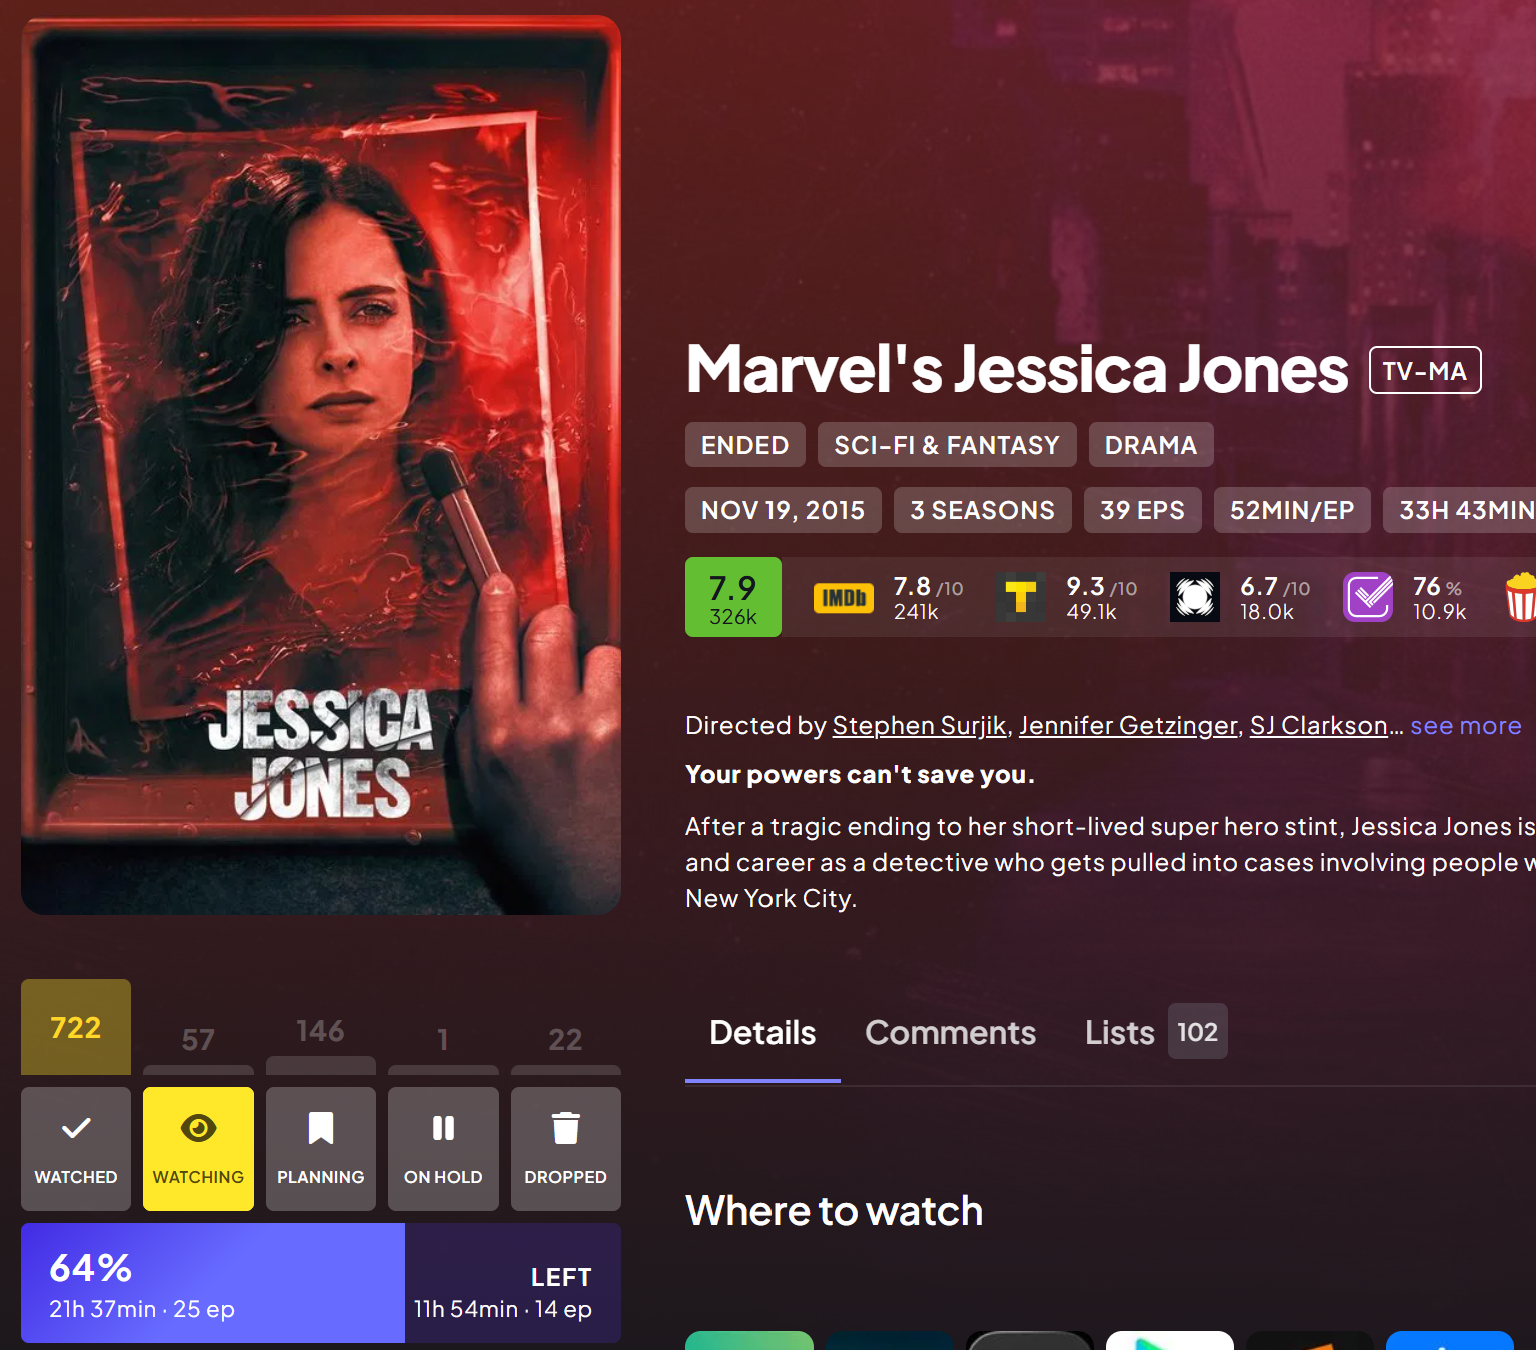
Task: Click the tagline 'Your powers can't save you.'
Action: click(x=860, y=775)
